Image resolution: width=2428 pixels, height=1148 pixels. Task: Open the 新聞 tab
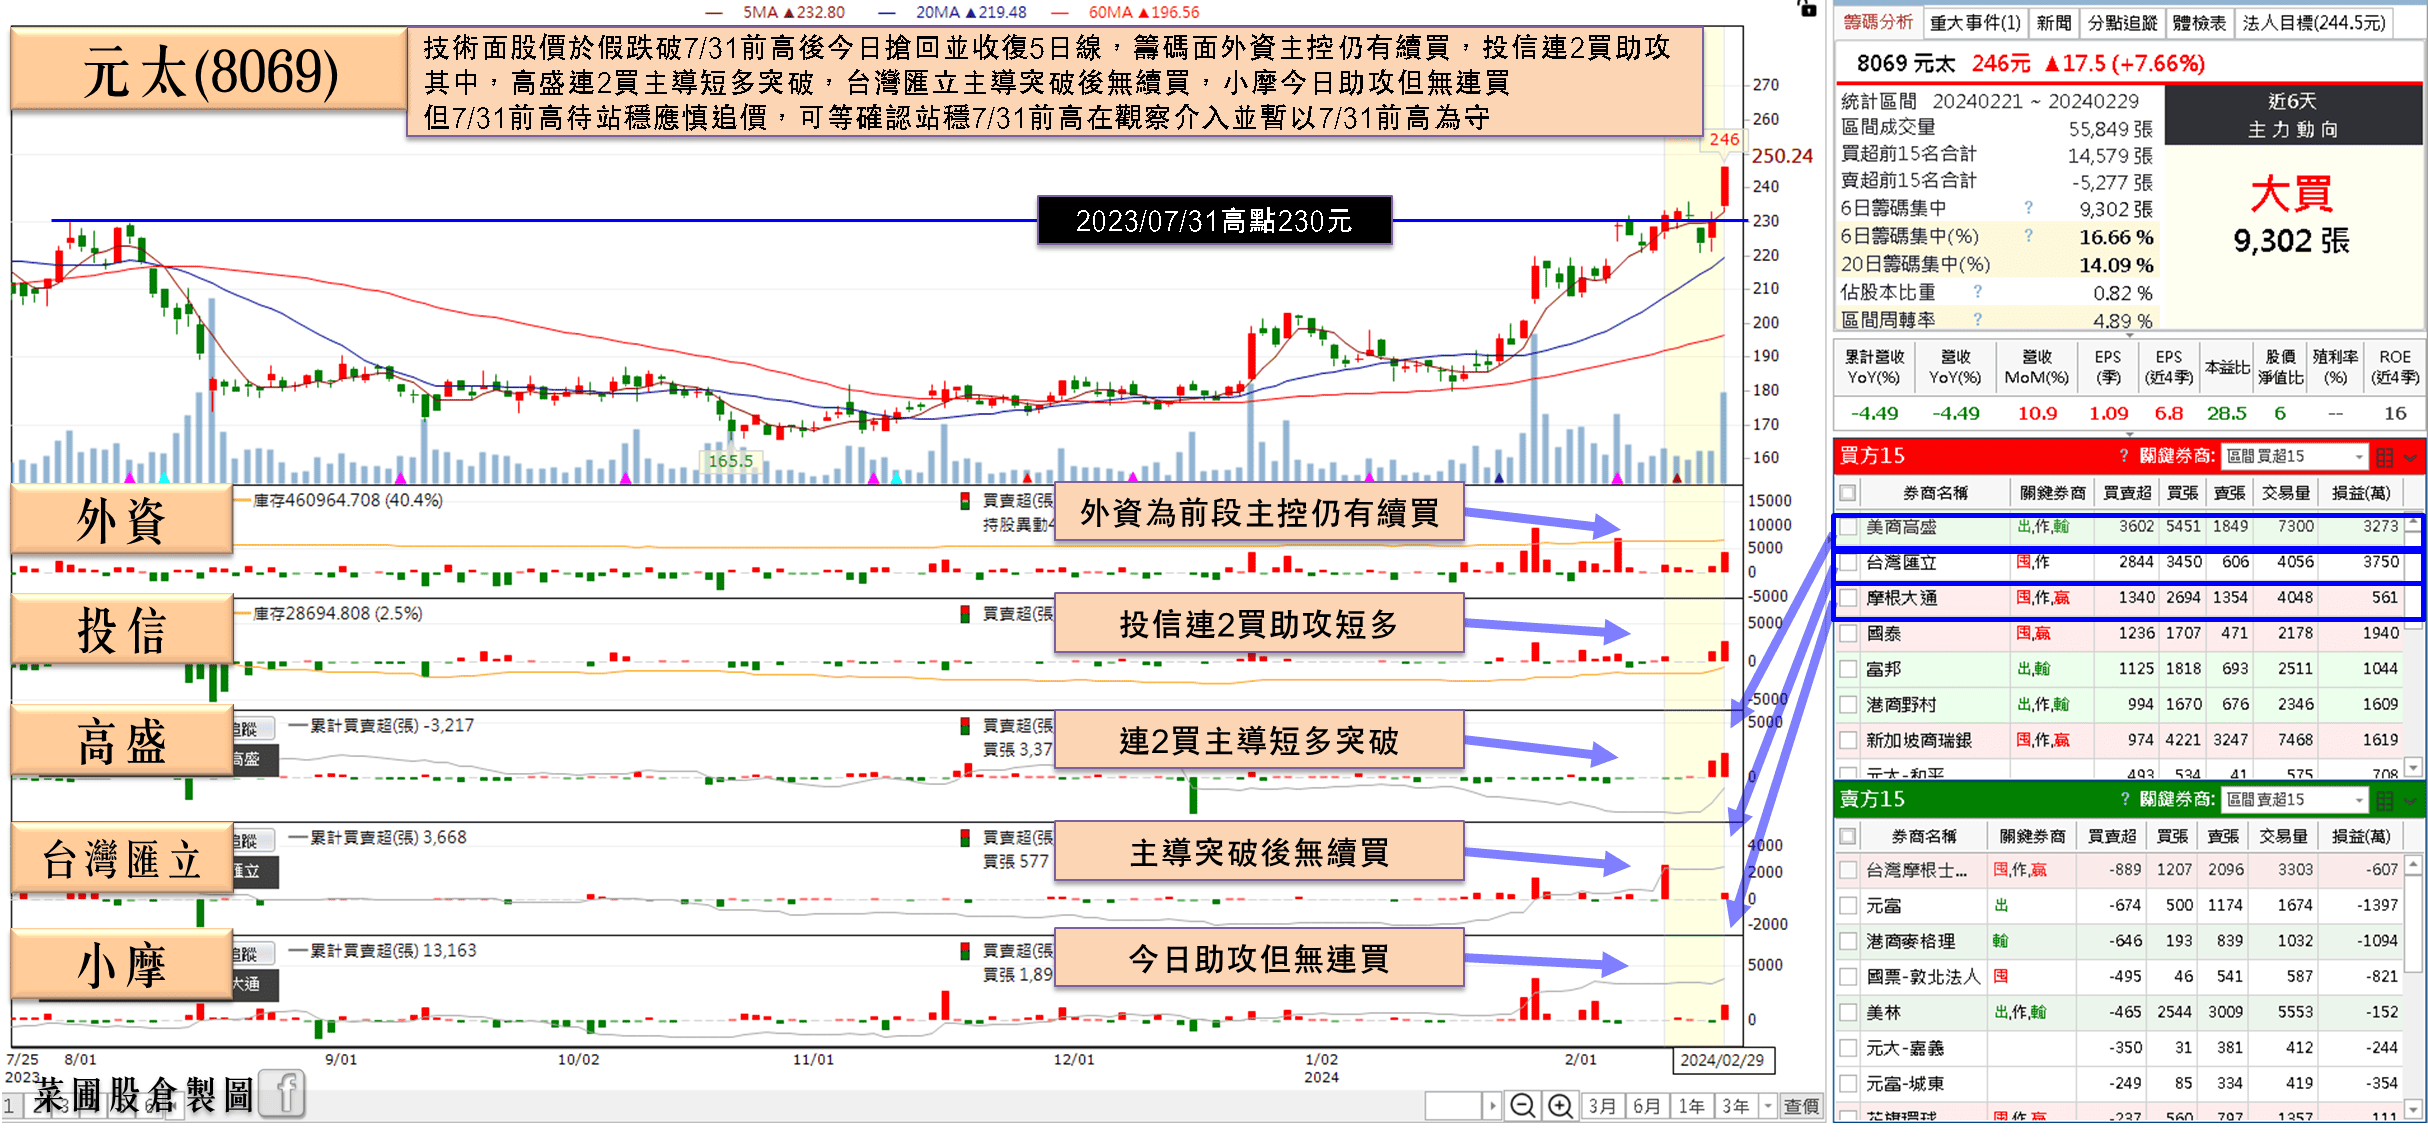coord(2053,23)
